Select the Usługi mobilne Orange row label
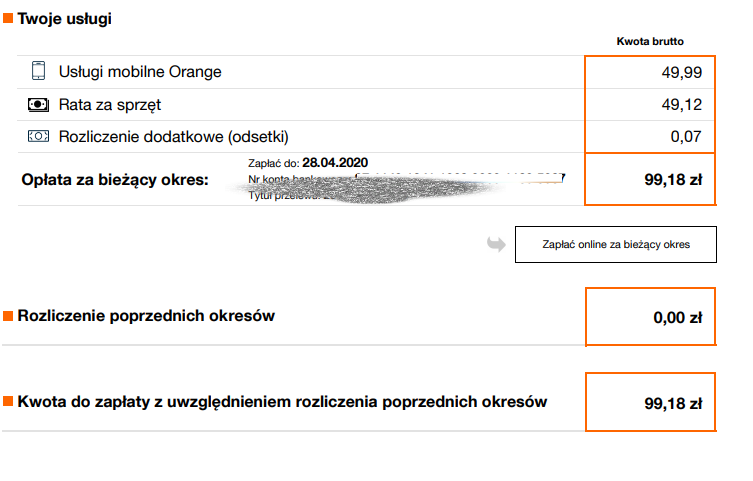This screenshot has width=753, height=481. 140,72
